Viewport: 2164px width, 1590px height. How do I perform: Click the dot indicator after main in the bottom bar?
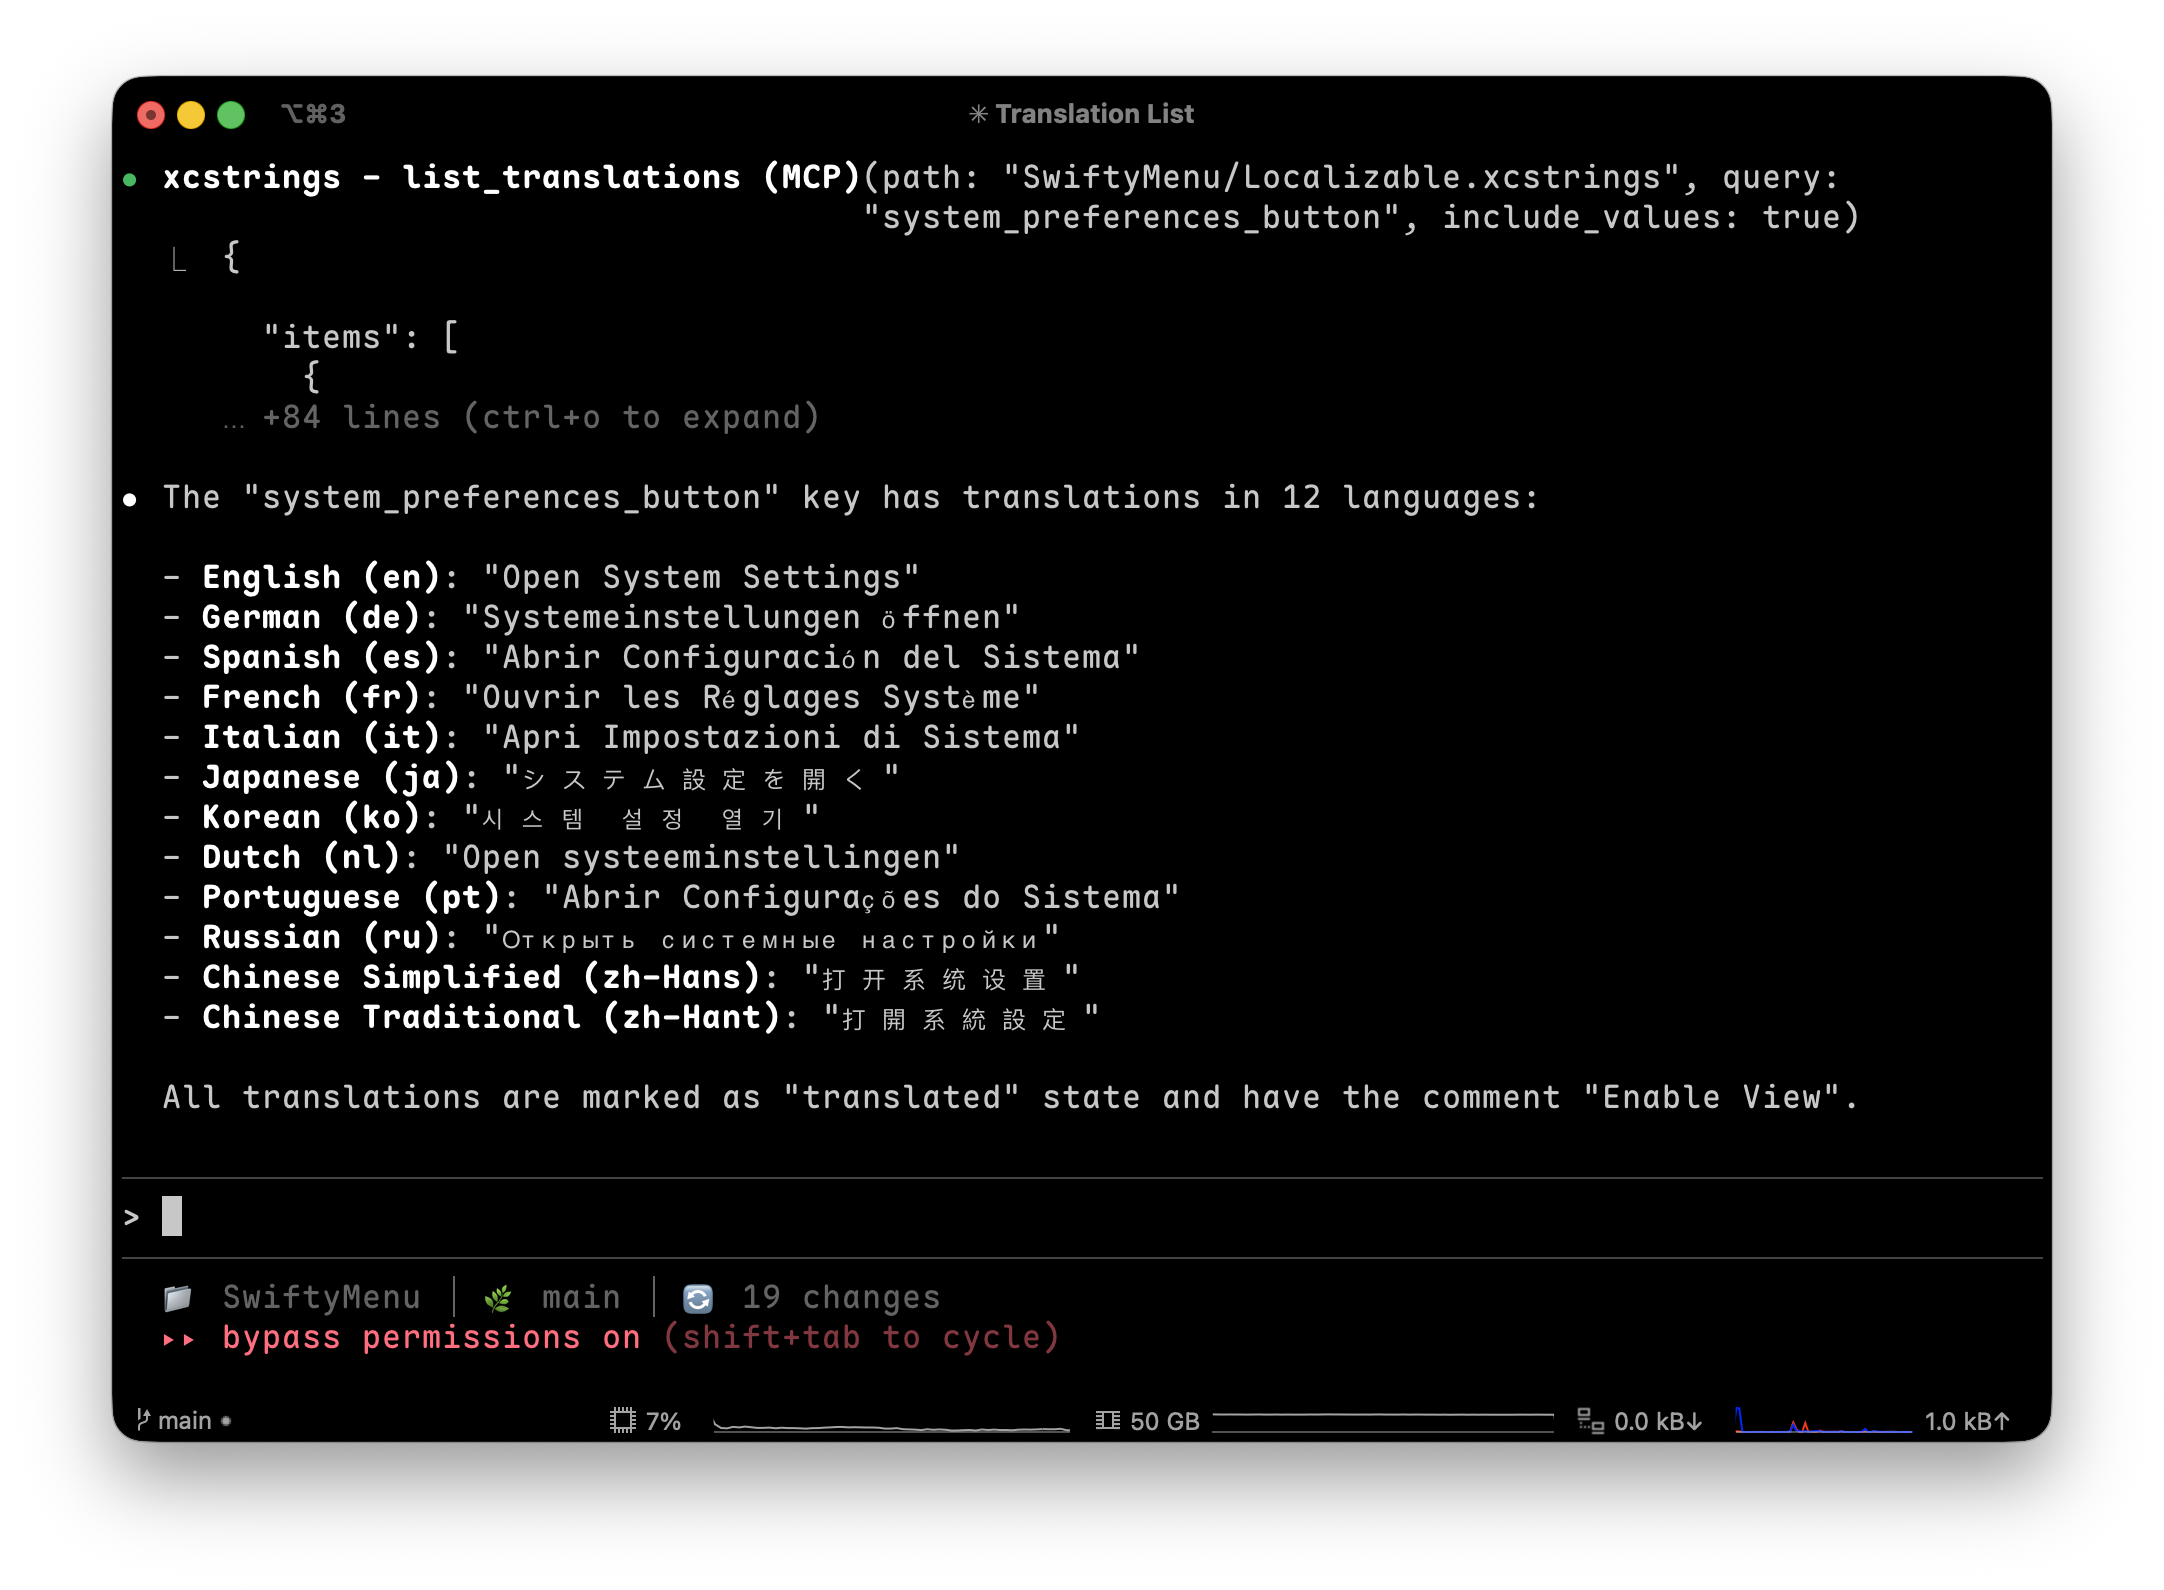228,1421
